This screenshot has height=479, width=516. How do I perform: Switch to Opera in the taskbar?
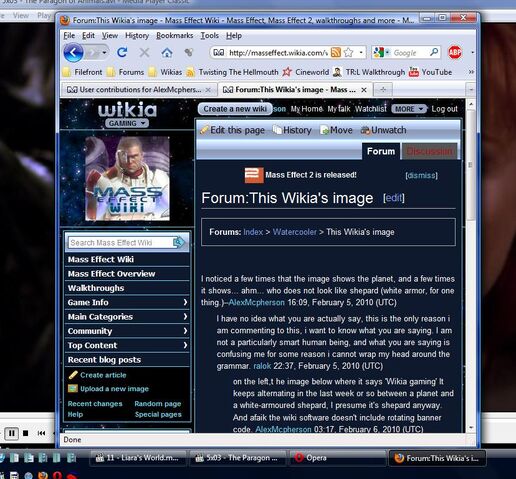337,458
